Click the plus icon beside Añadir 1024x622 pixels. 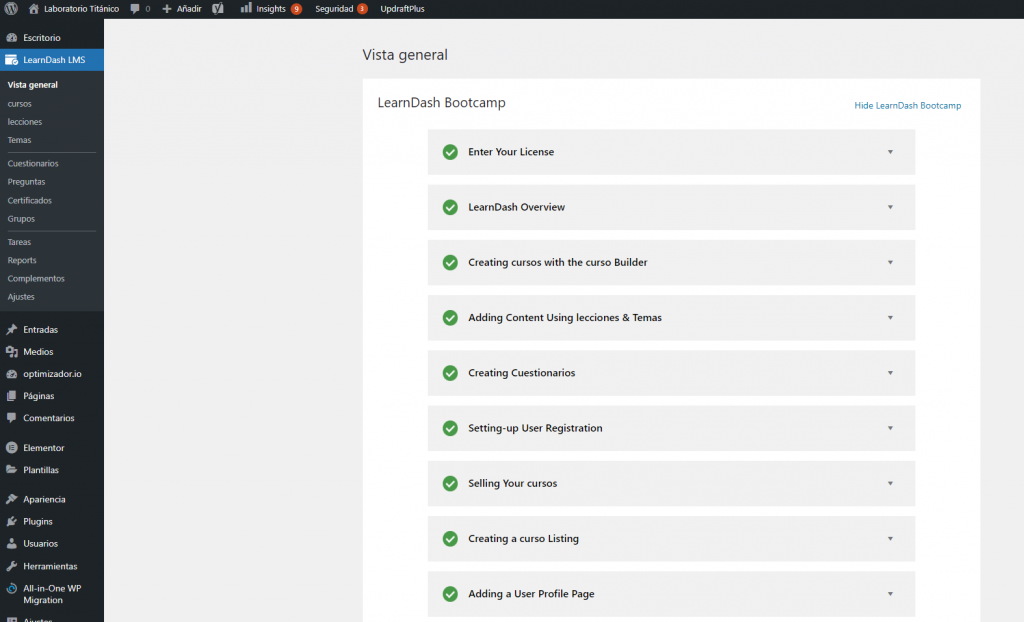[167, 8]
